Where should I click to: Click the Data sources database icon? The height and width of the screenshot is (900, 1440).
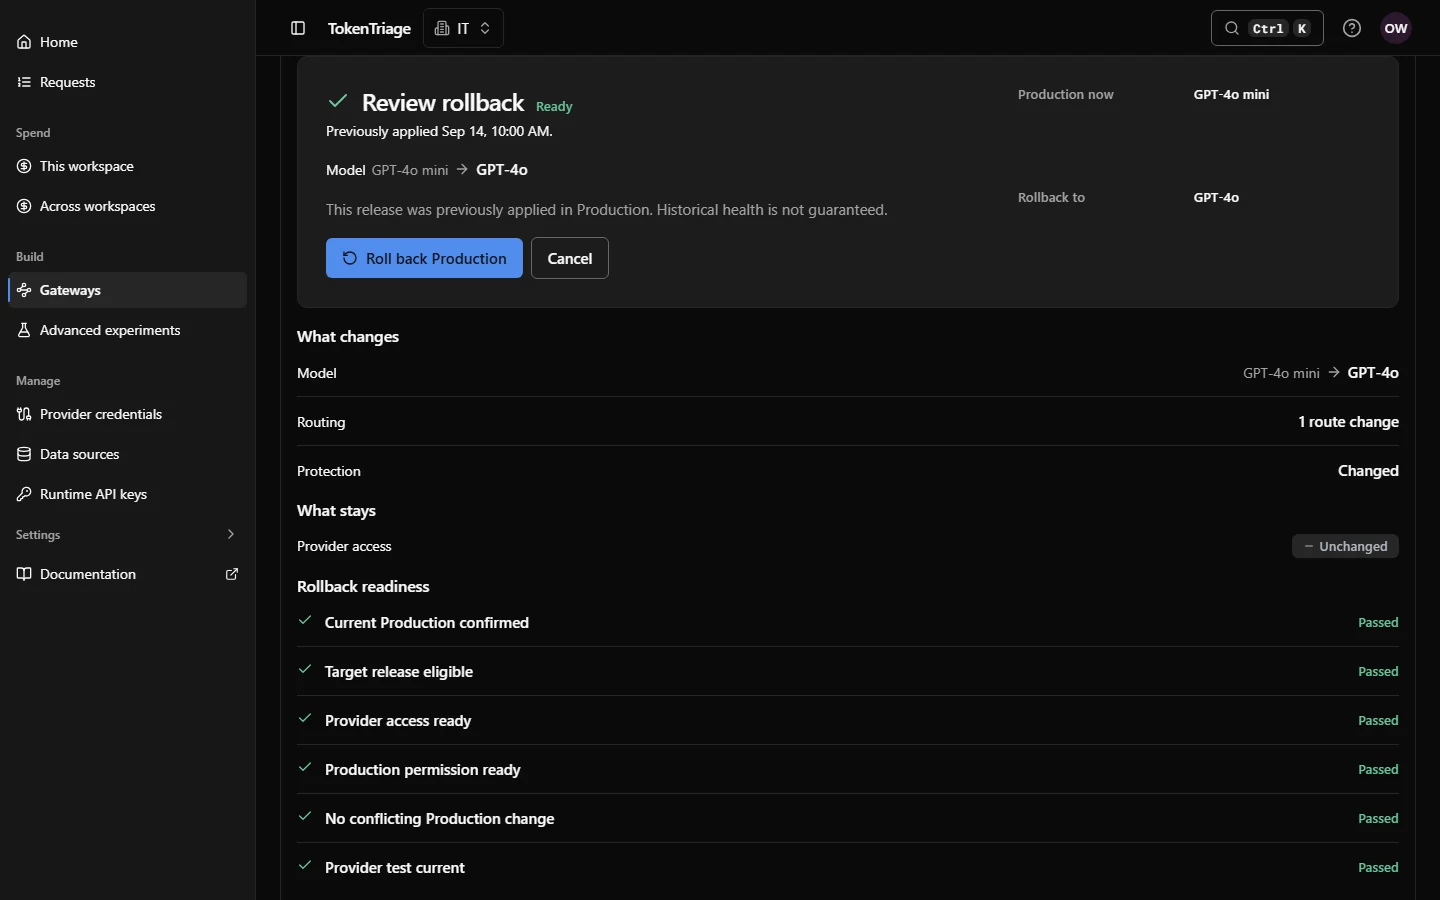(24, 454)
